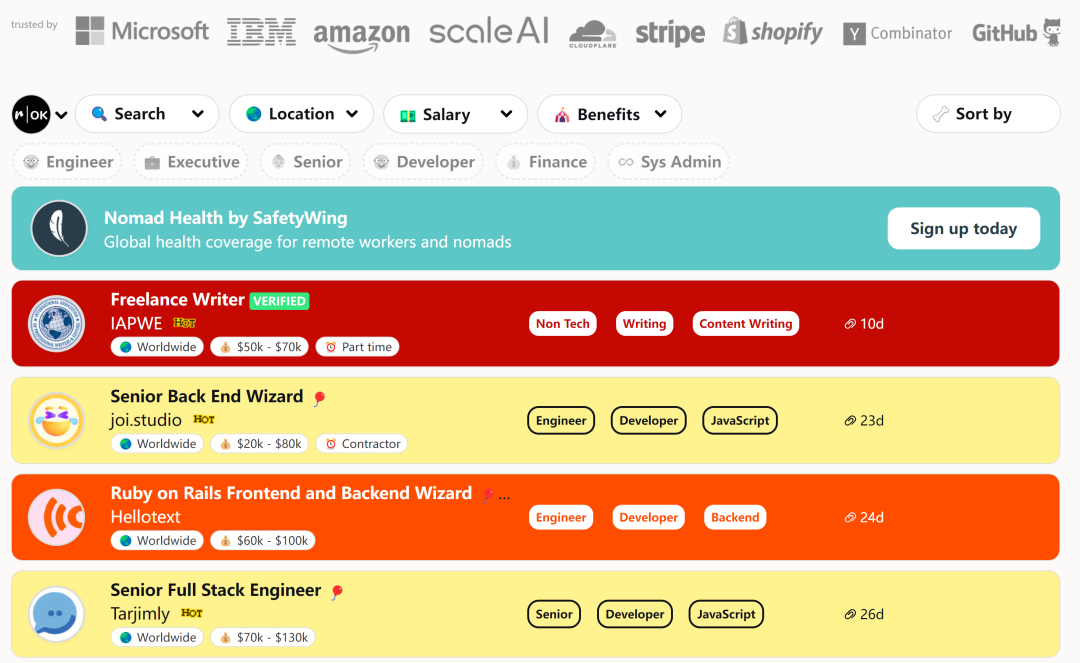Click the pin icon beside Senior Full Stack Engineer
The width and height of the screenshot is (1080, 663).
[337, 591]
